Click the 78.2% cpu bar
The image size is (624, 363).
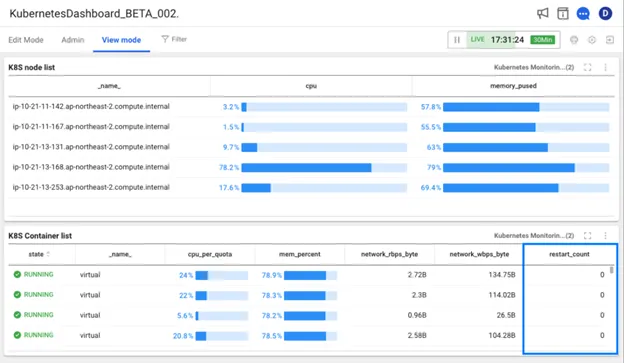pos(324,167)
